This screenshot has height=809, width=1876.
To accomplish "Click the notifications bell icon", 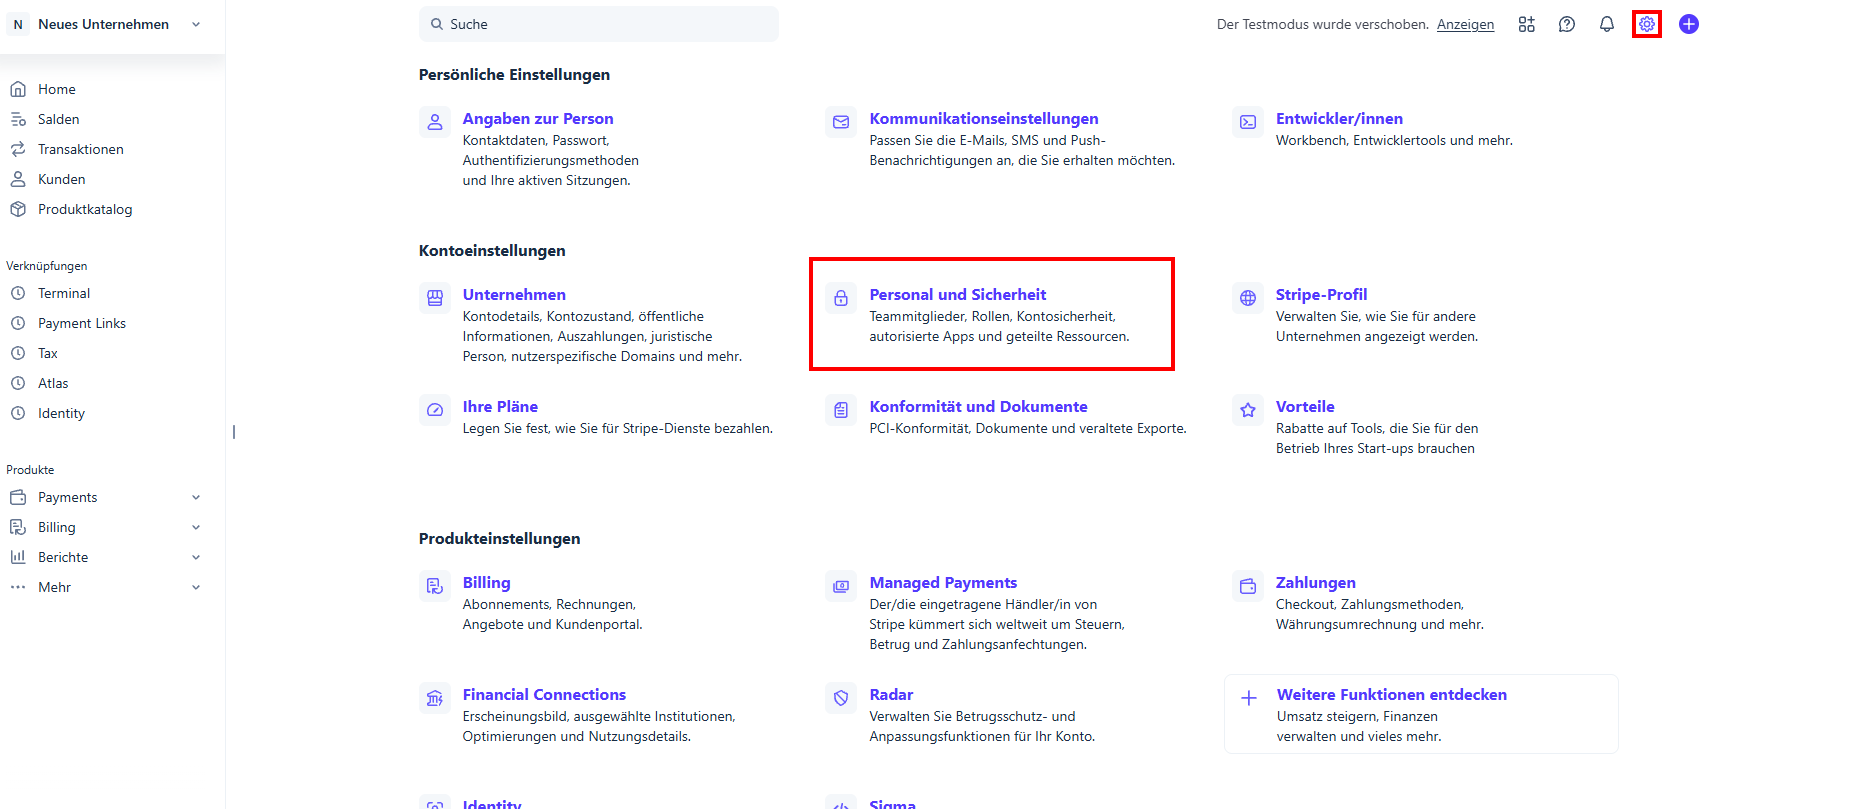I will coord(1606,24).
